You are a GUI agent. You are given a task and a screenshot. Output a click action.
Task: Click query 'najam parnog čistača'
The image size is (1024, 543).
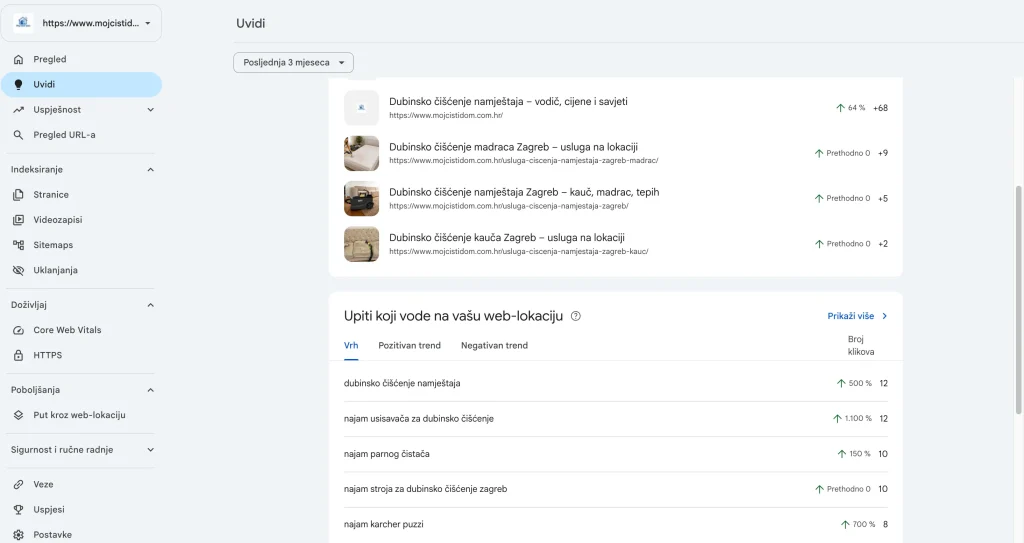point(387,454)
